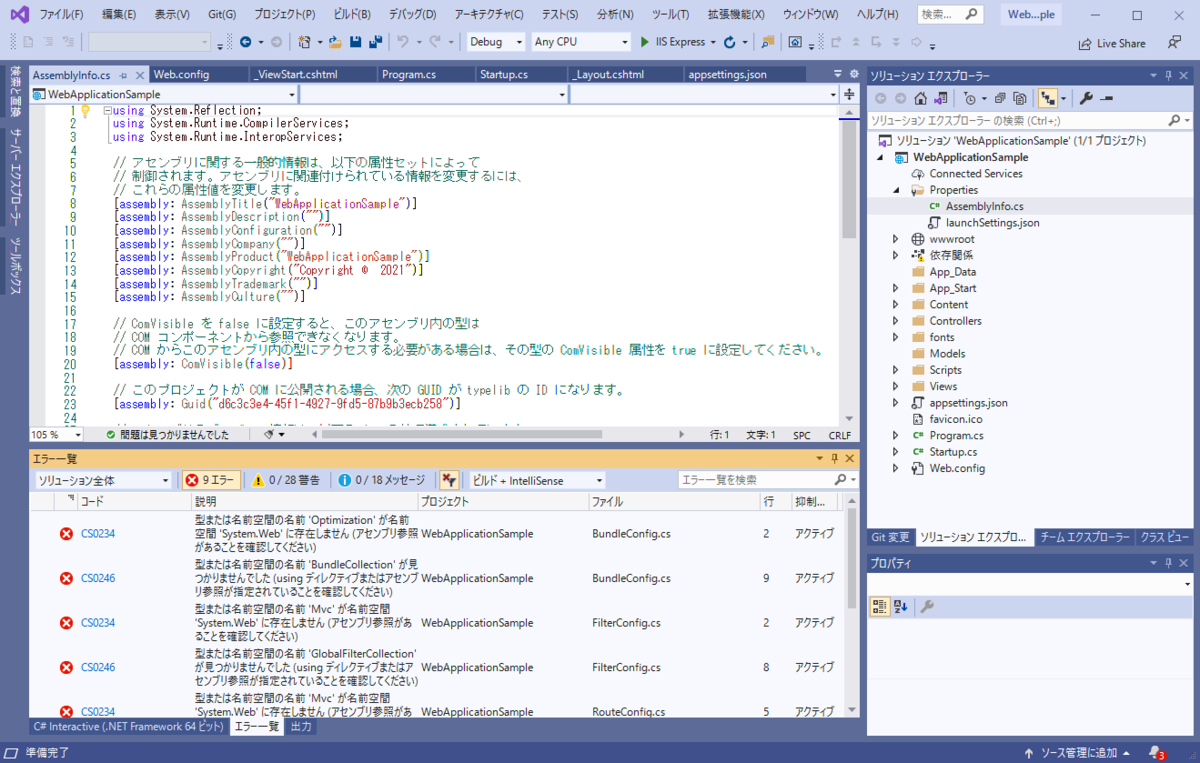1200x763 pixels.
Task: Toggle the 0 / 28 警告 warnings filter
Action: pyautogui.click(x=285, y=480)
